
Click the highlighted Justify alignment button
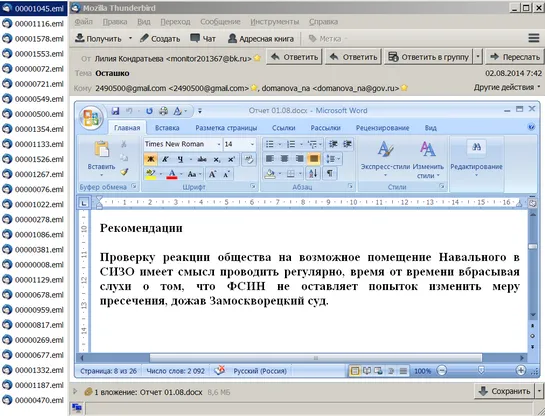pyautogui.click(x=314, y=159)
